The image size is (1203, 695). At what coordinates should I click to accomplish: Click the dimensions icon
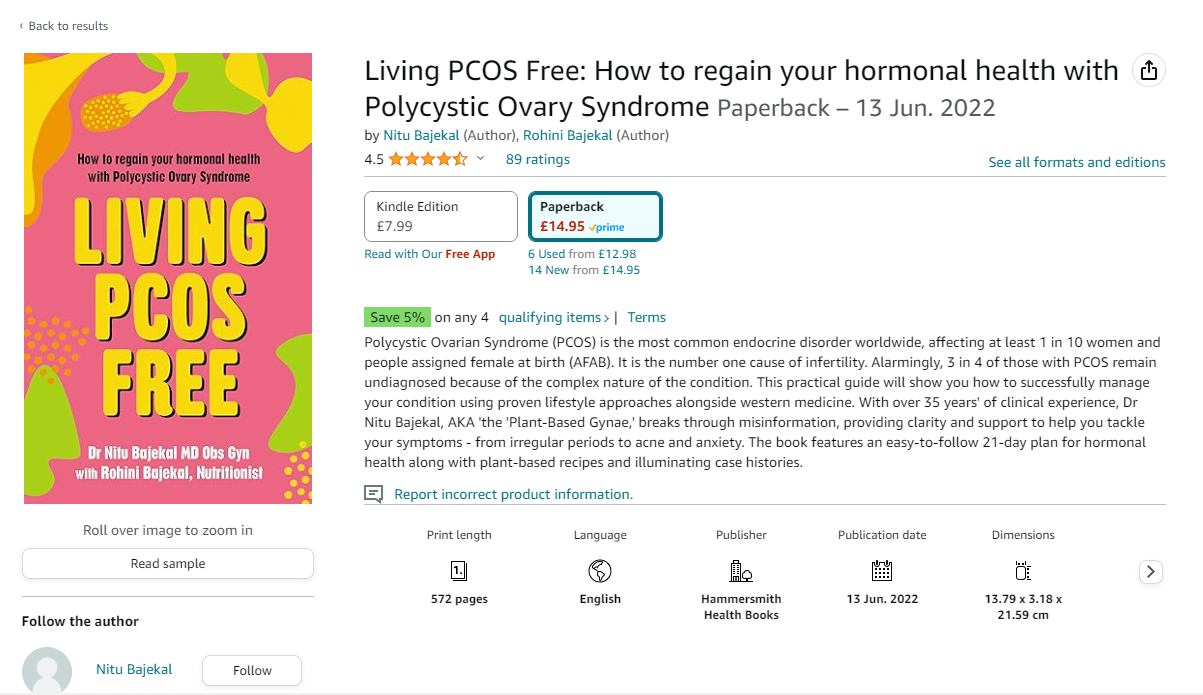1022,571
